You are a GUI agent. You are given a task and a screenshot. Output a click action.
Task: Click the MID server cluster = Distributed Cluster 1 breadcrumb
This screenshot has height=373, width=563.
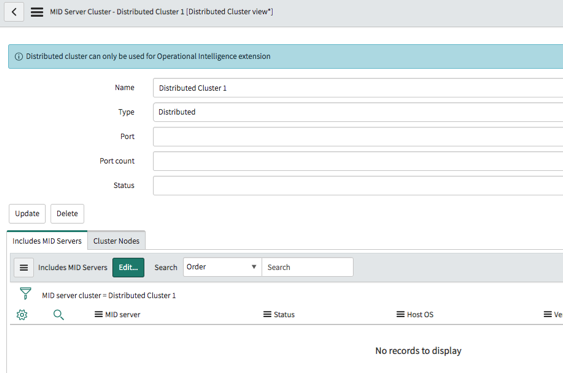tap(109, 295)
